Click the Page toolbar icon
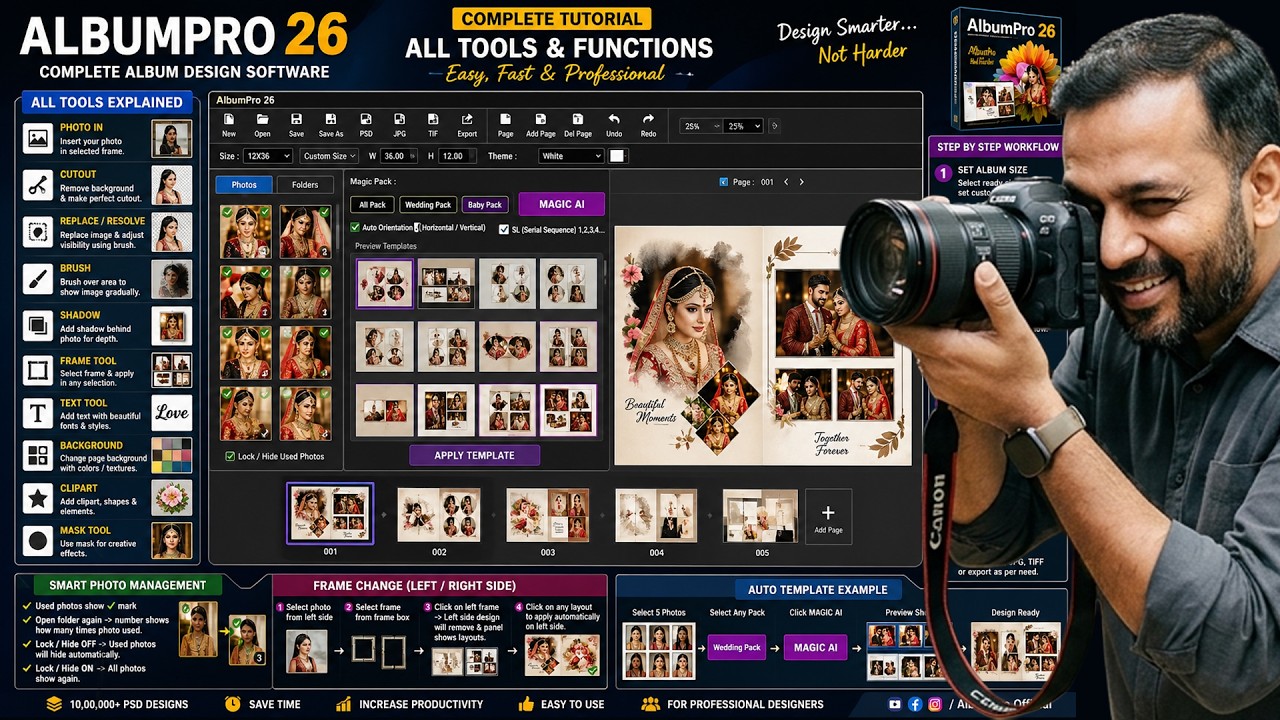 (506, 119)
